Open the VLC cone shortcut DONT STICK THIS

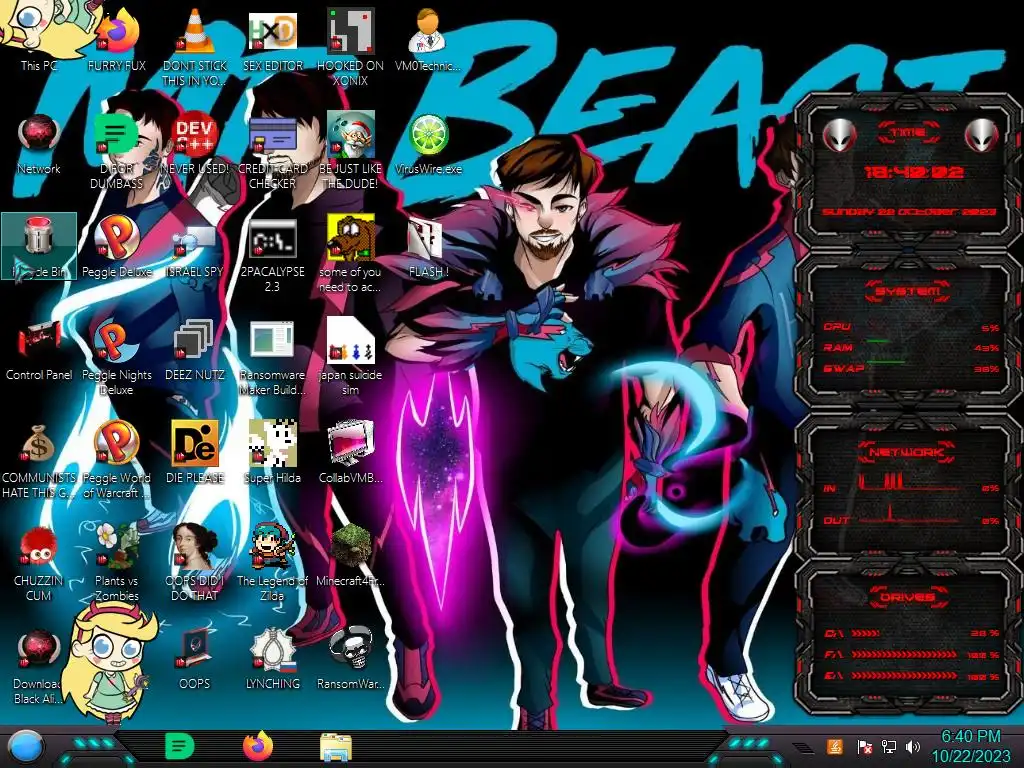195,47
